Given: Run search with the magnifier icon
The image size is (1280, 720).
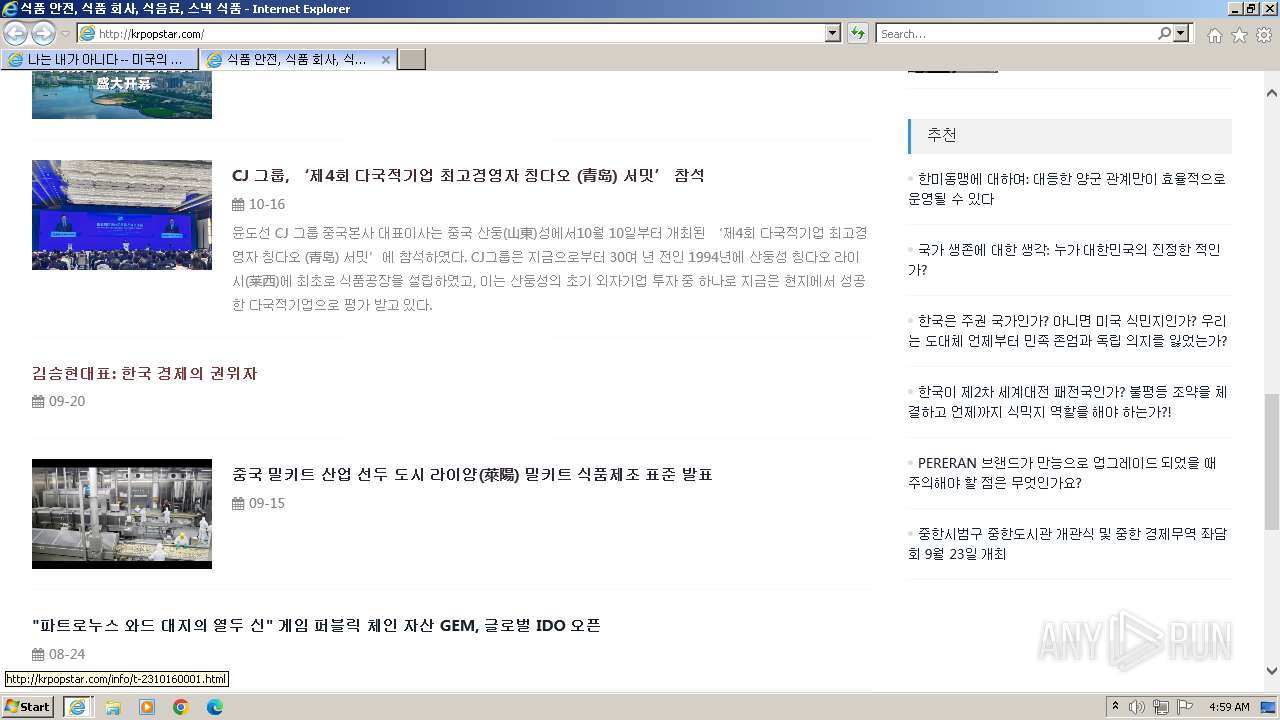Looking at the screenshot, I should pyautogui.click(x=1164, y=33).
